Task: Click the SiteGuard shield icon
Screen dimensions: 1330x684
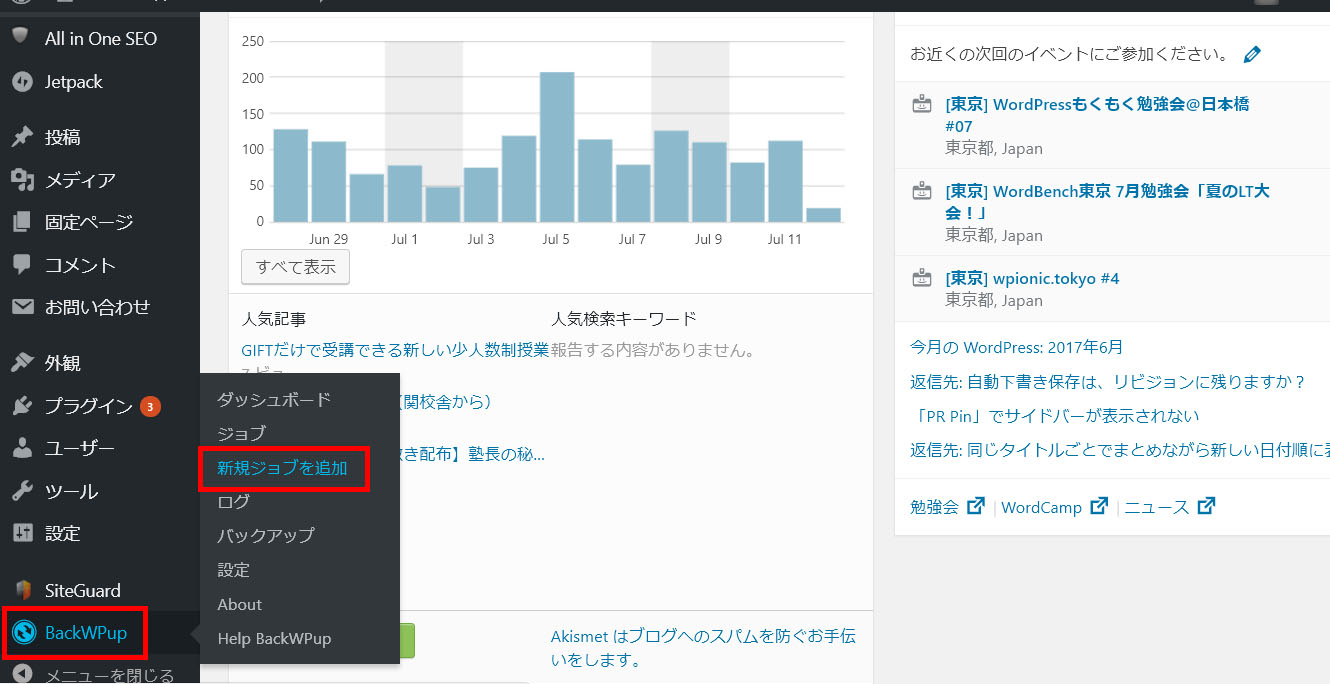Action: point(21,590)
